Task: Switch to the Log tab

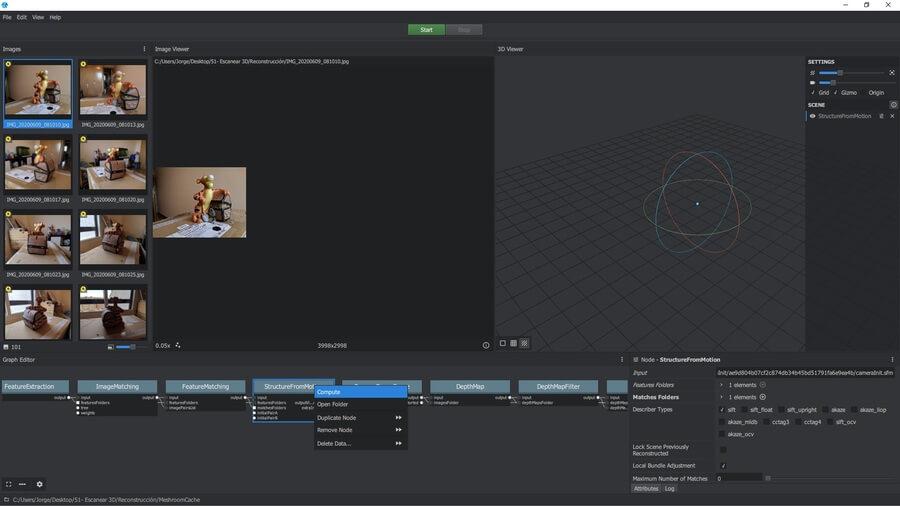Action: [670, 488]
